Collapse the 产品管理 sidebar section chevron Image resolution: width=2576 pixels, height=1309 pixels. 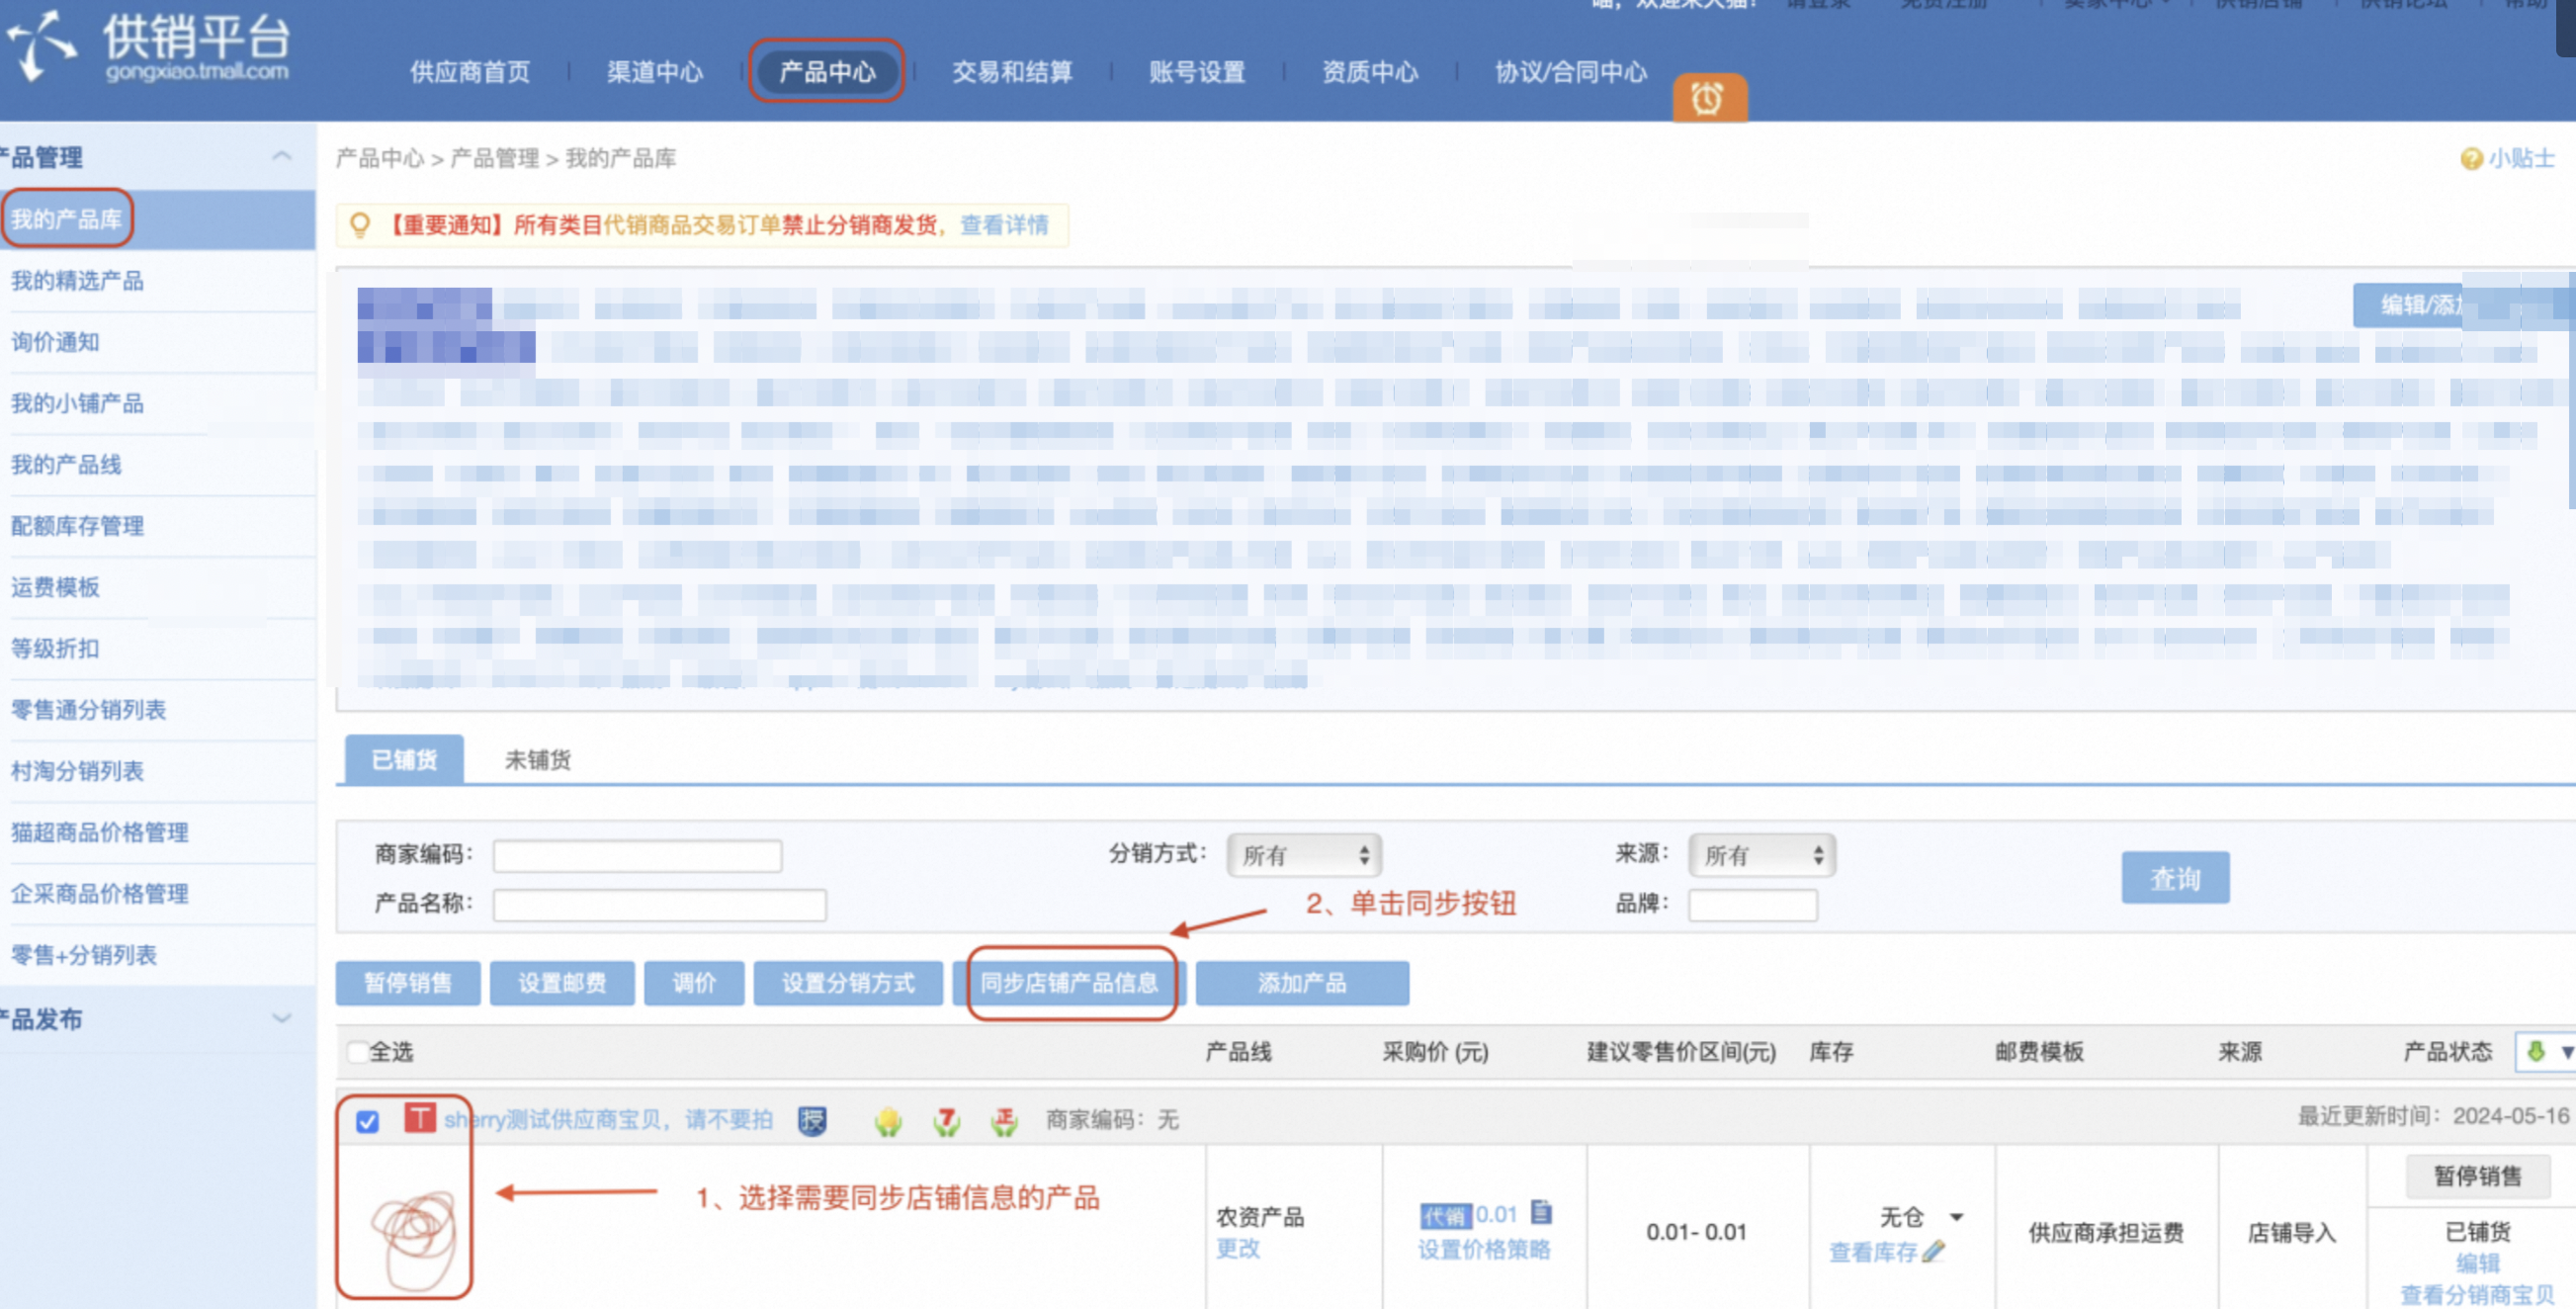point(282,156)
